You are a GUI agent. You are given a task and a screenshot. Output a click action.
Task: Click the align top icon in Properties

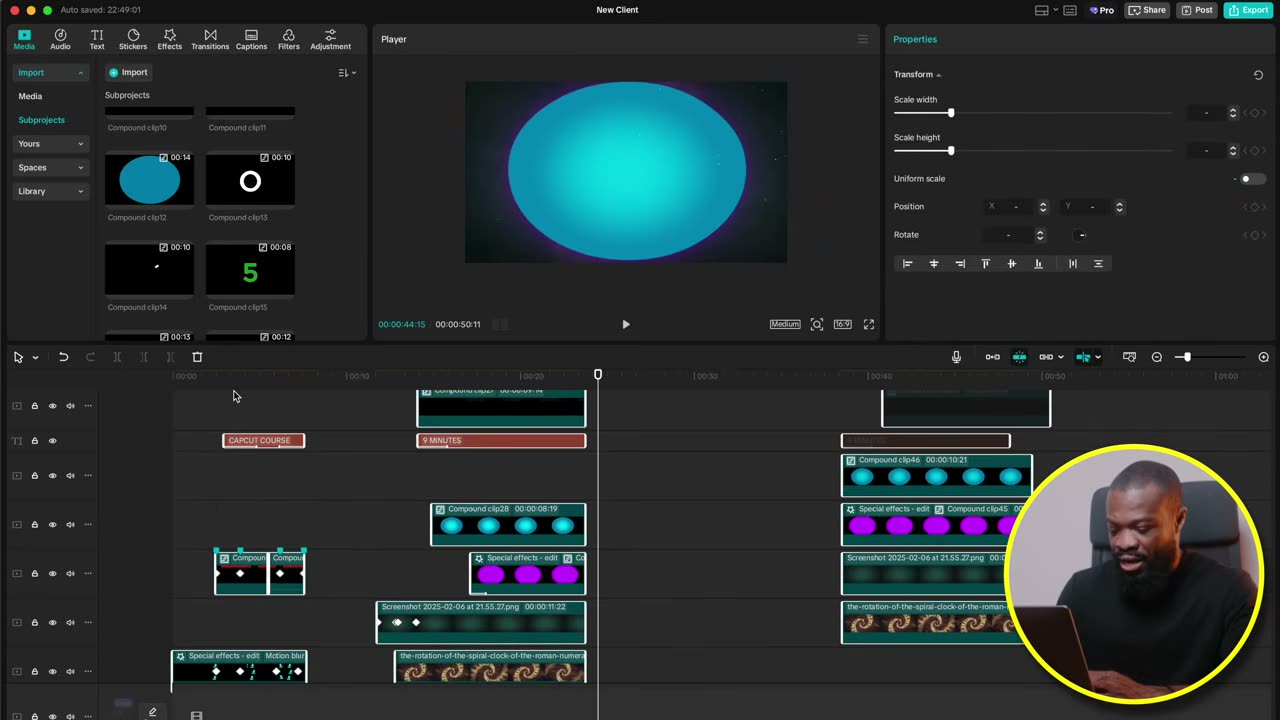(x=985, y=264)
